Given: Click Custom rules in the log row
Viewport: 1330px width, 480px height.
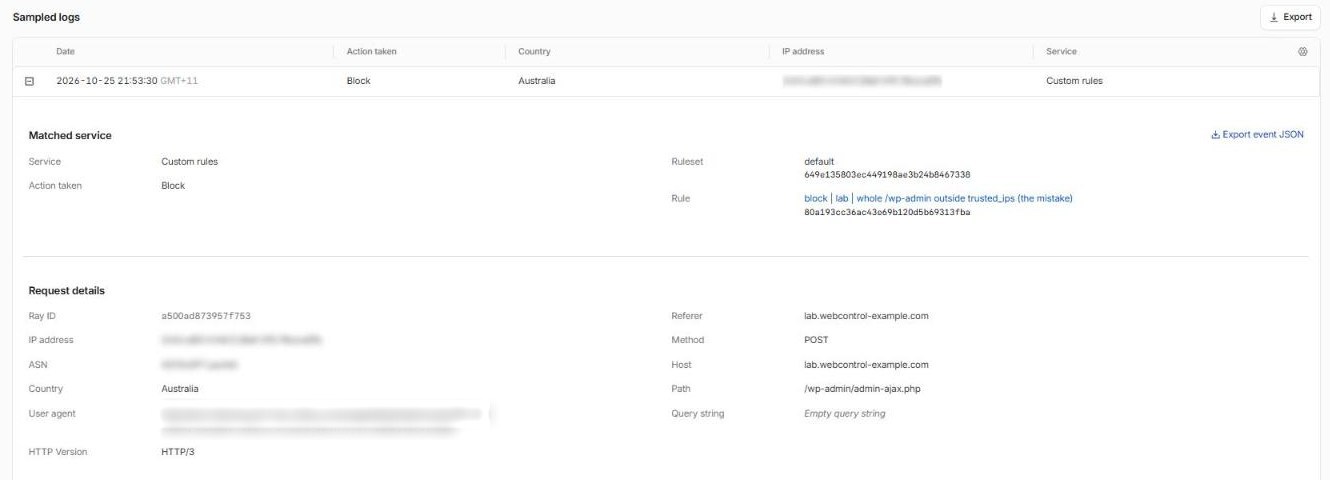Looking at the screenshot, I should [1074, 81].
